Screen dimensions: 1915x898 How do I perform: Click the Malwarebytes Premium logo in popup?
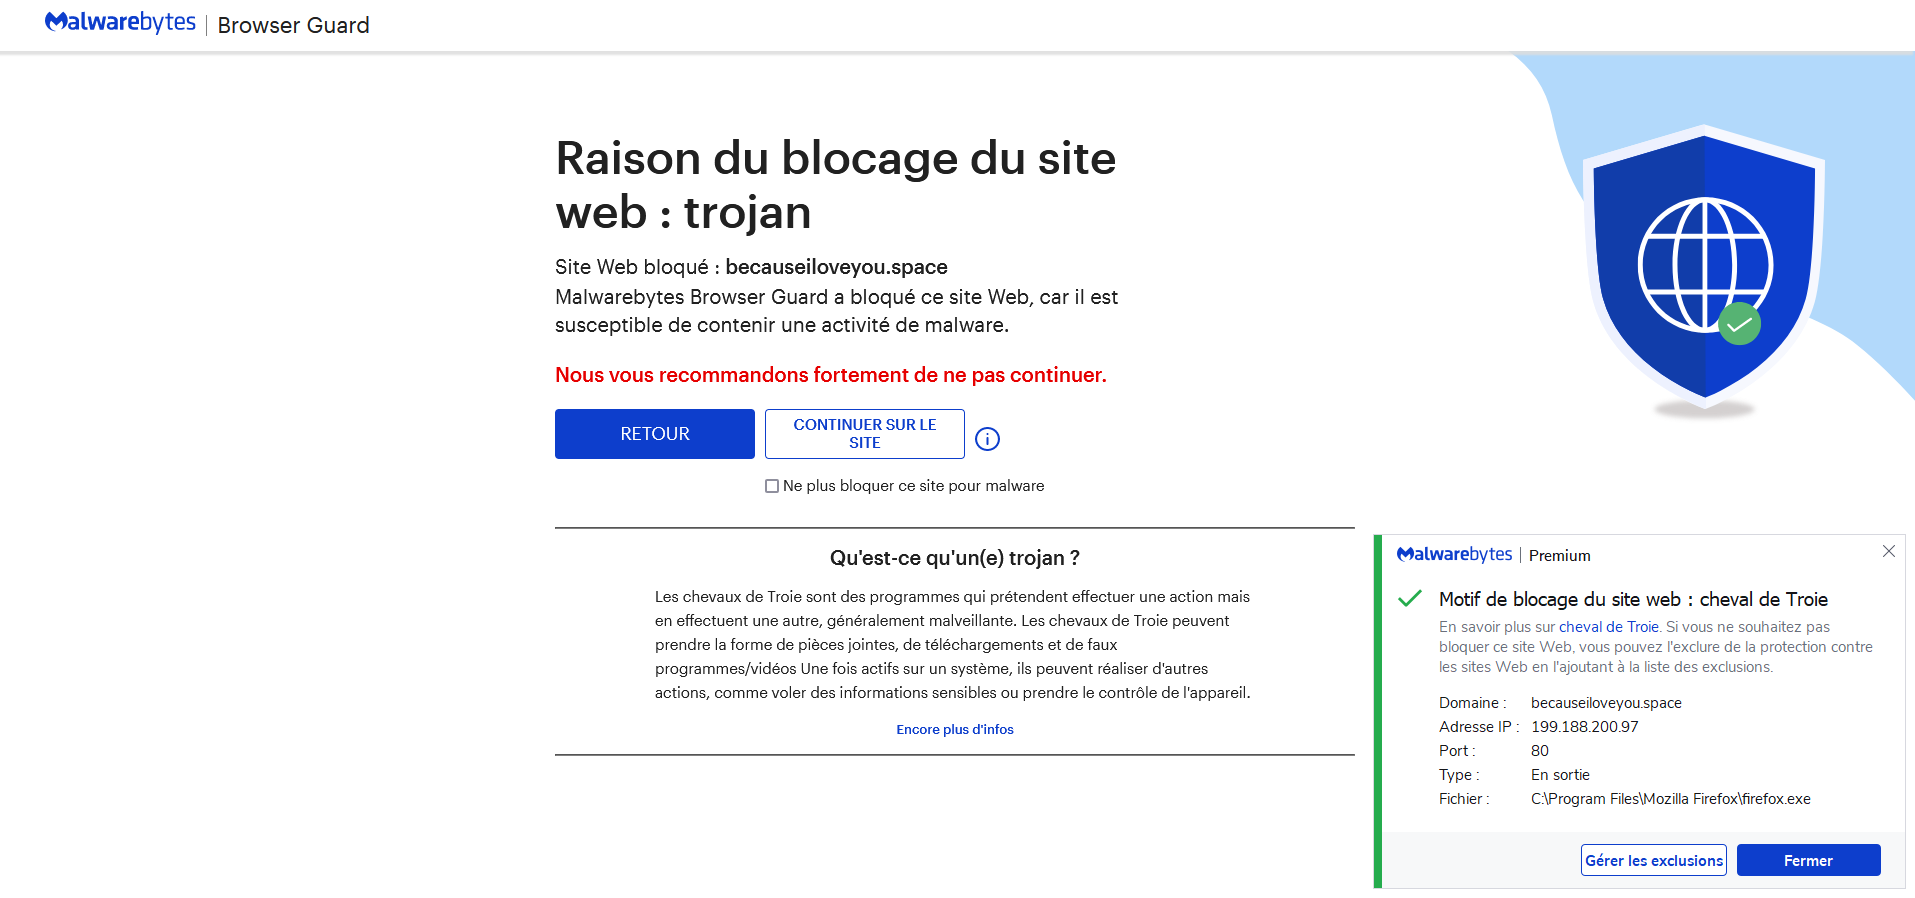coord(1454,555)
